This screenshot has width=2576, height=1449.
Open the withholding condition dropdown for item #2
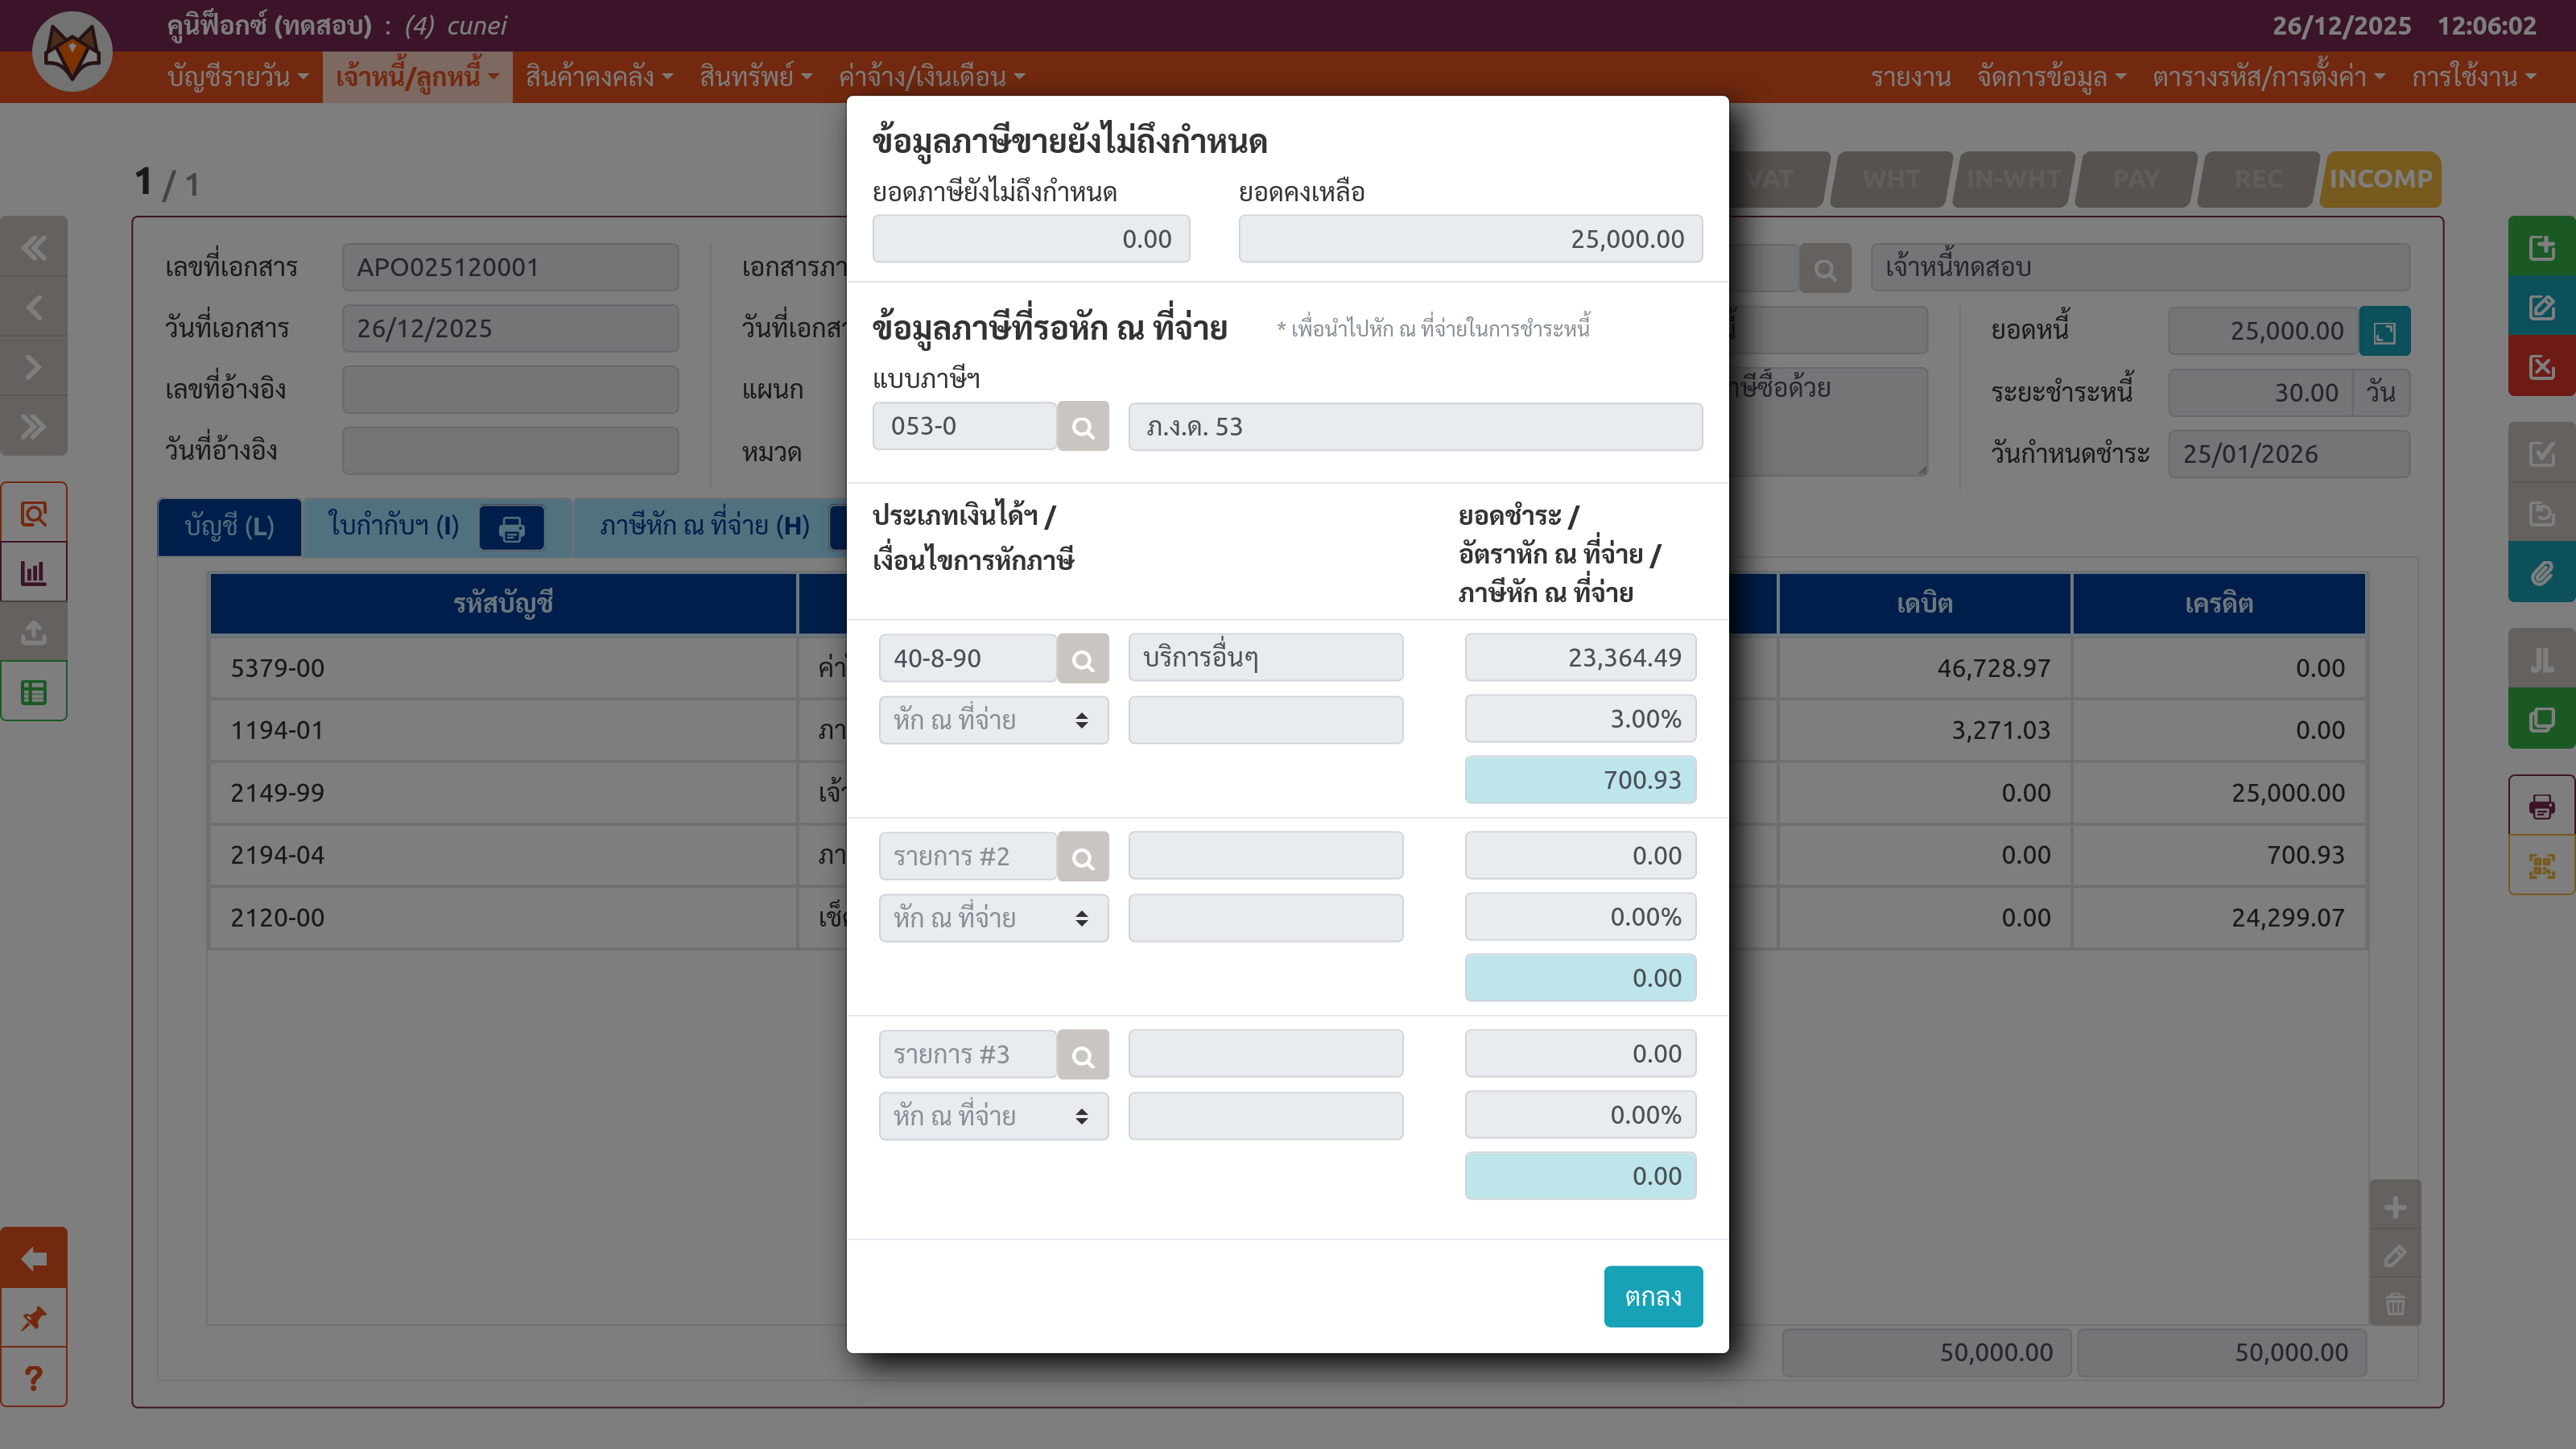(993, 918)
